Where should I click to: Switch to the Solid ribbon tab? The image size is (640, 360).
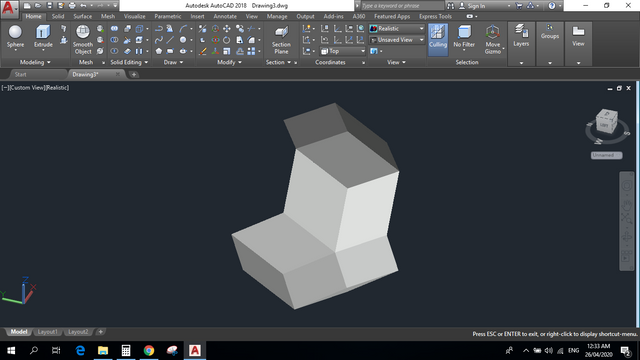click(58, 16)
